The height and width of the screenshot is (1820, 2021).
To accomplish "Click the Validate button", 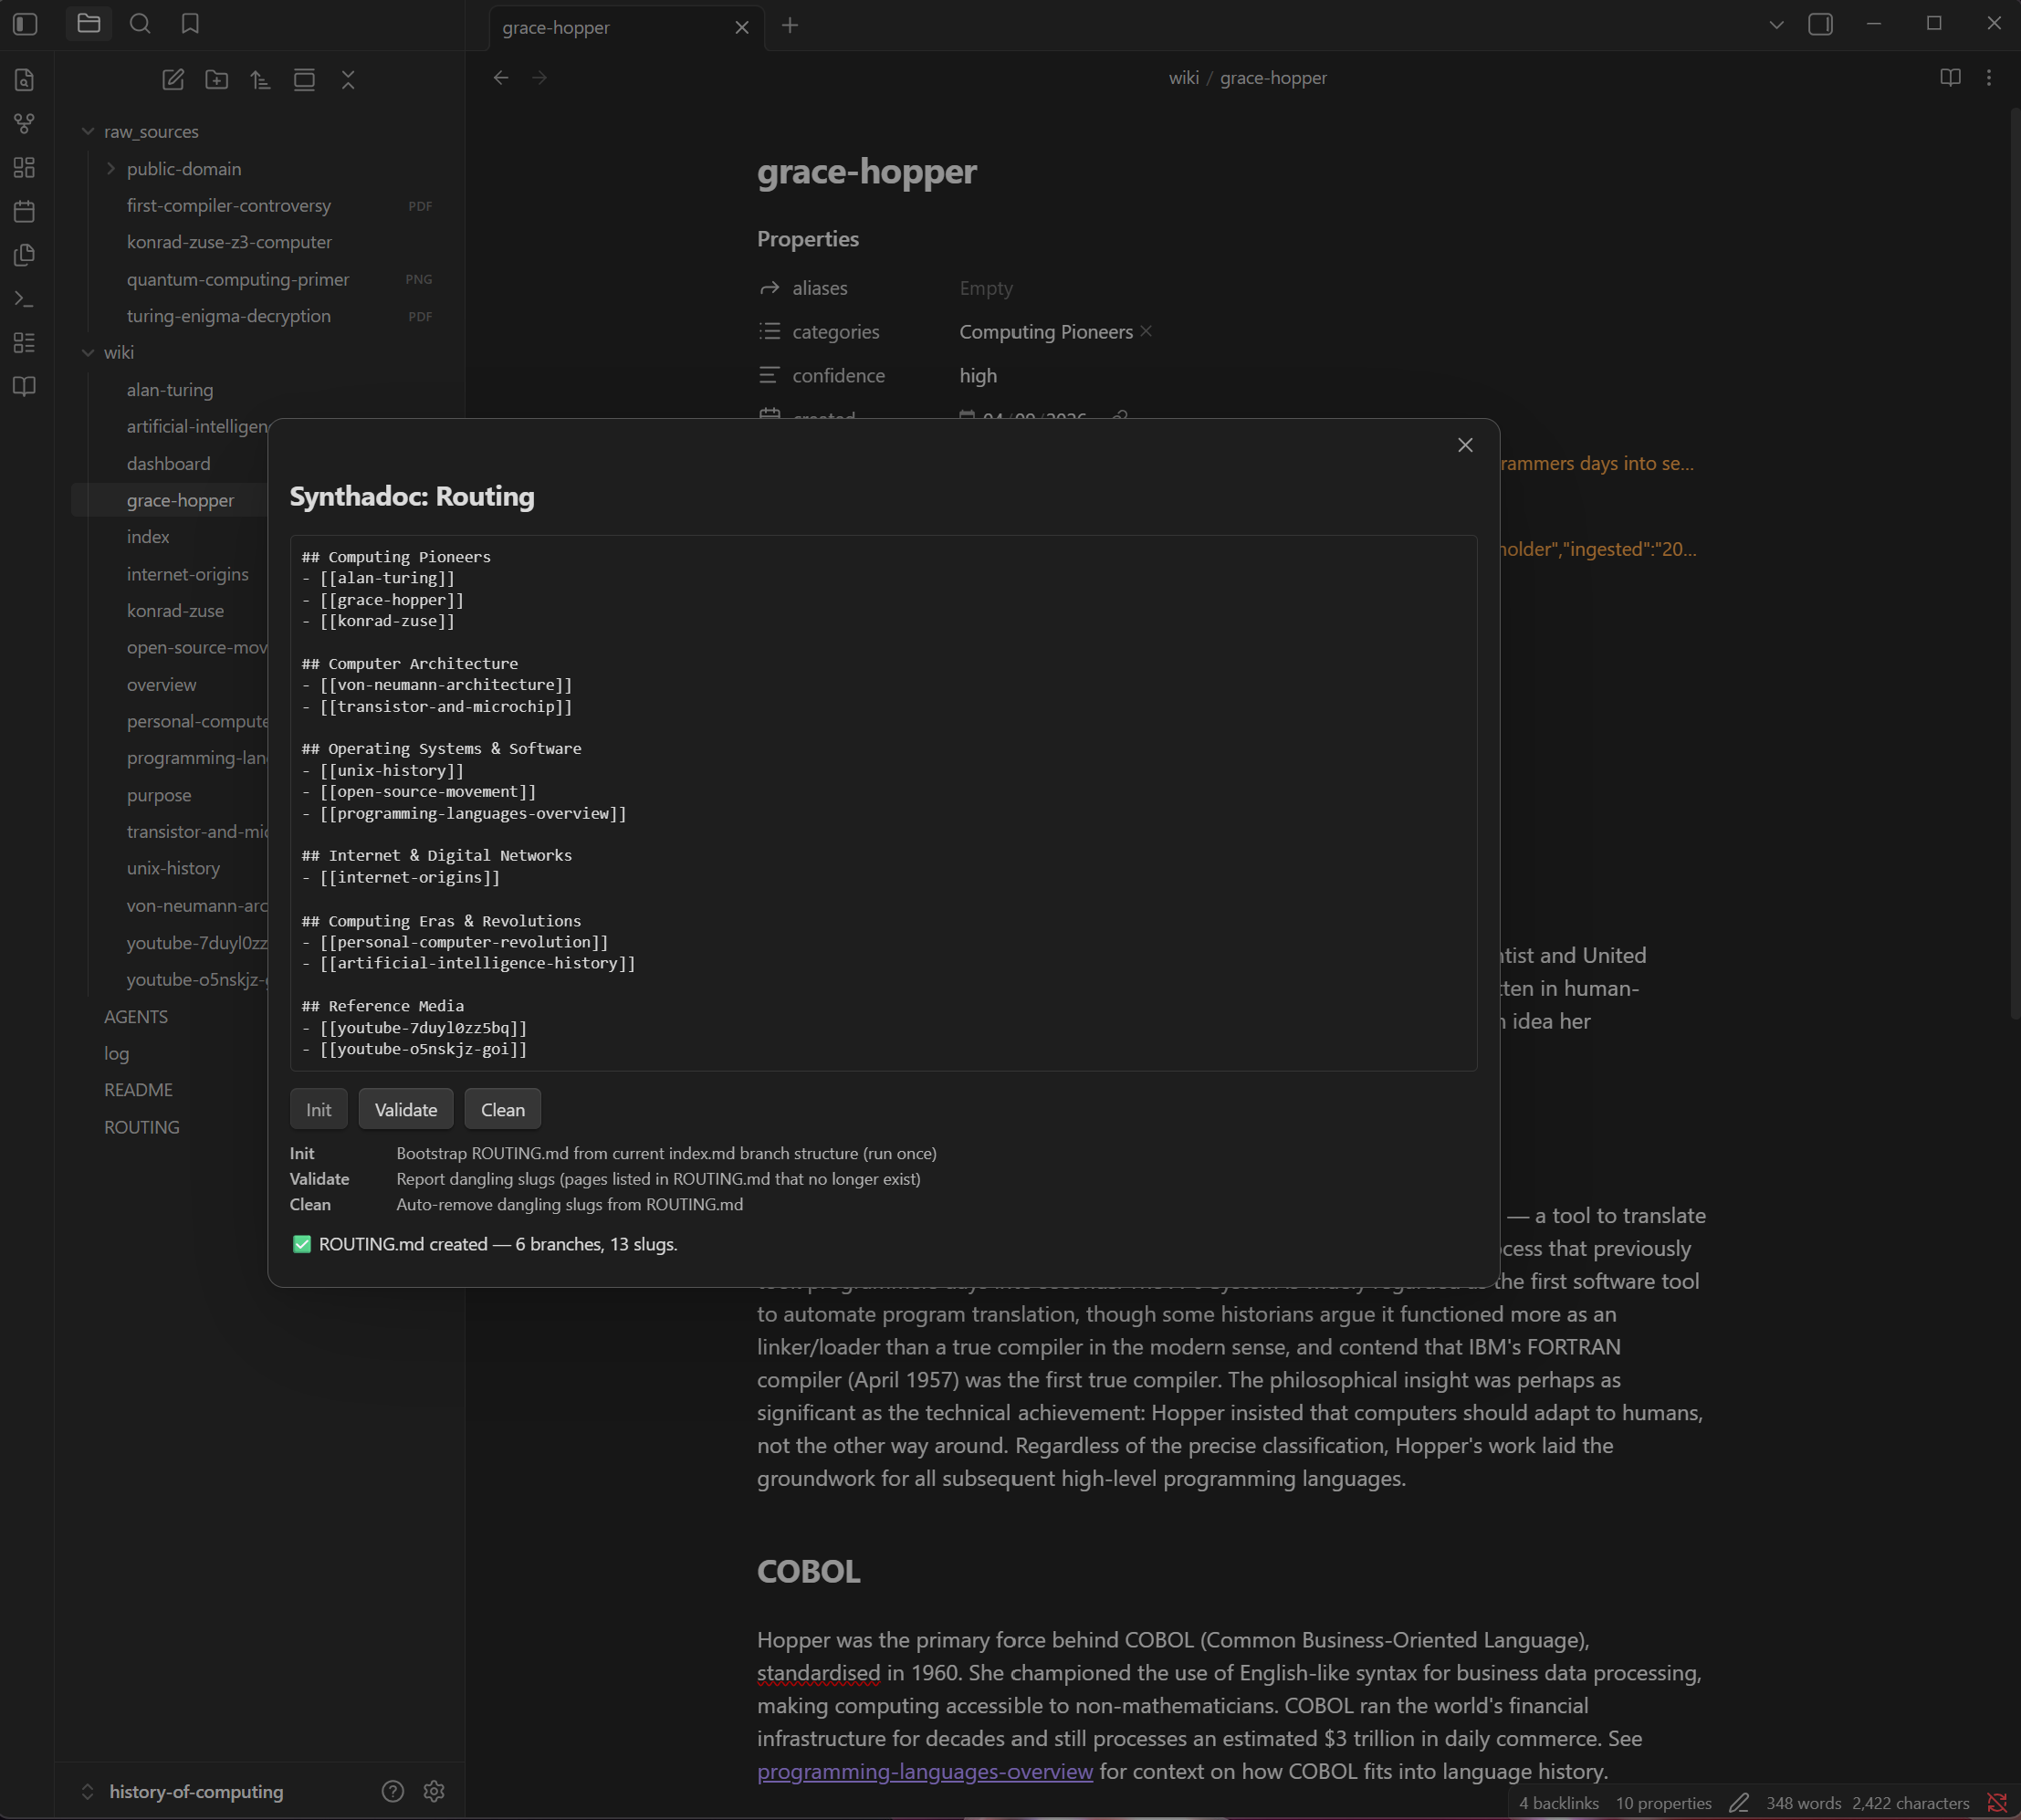I will (x=405, y=1109).
